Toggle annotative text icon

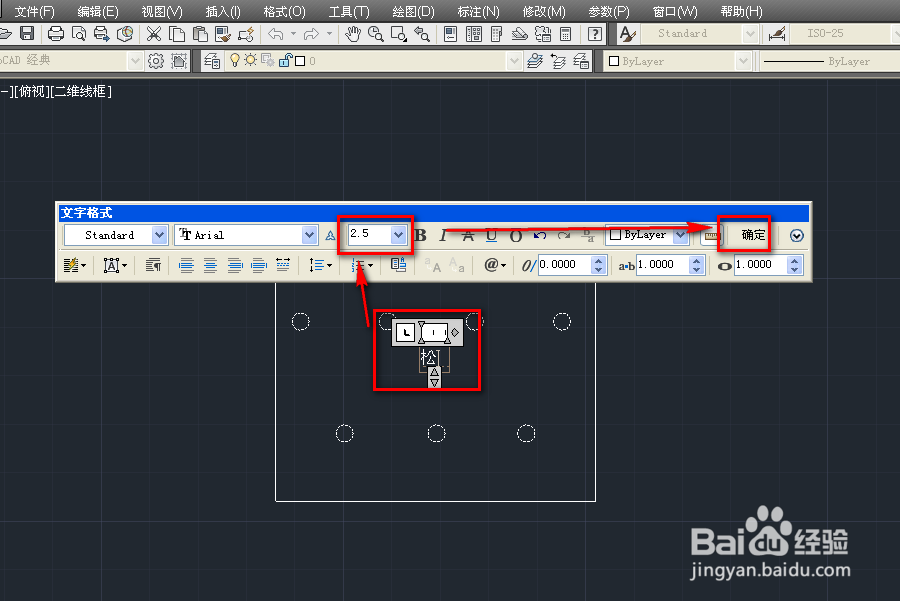tap(330, 235)
